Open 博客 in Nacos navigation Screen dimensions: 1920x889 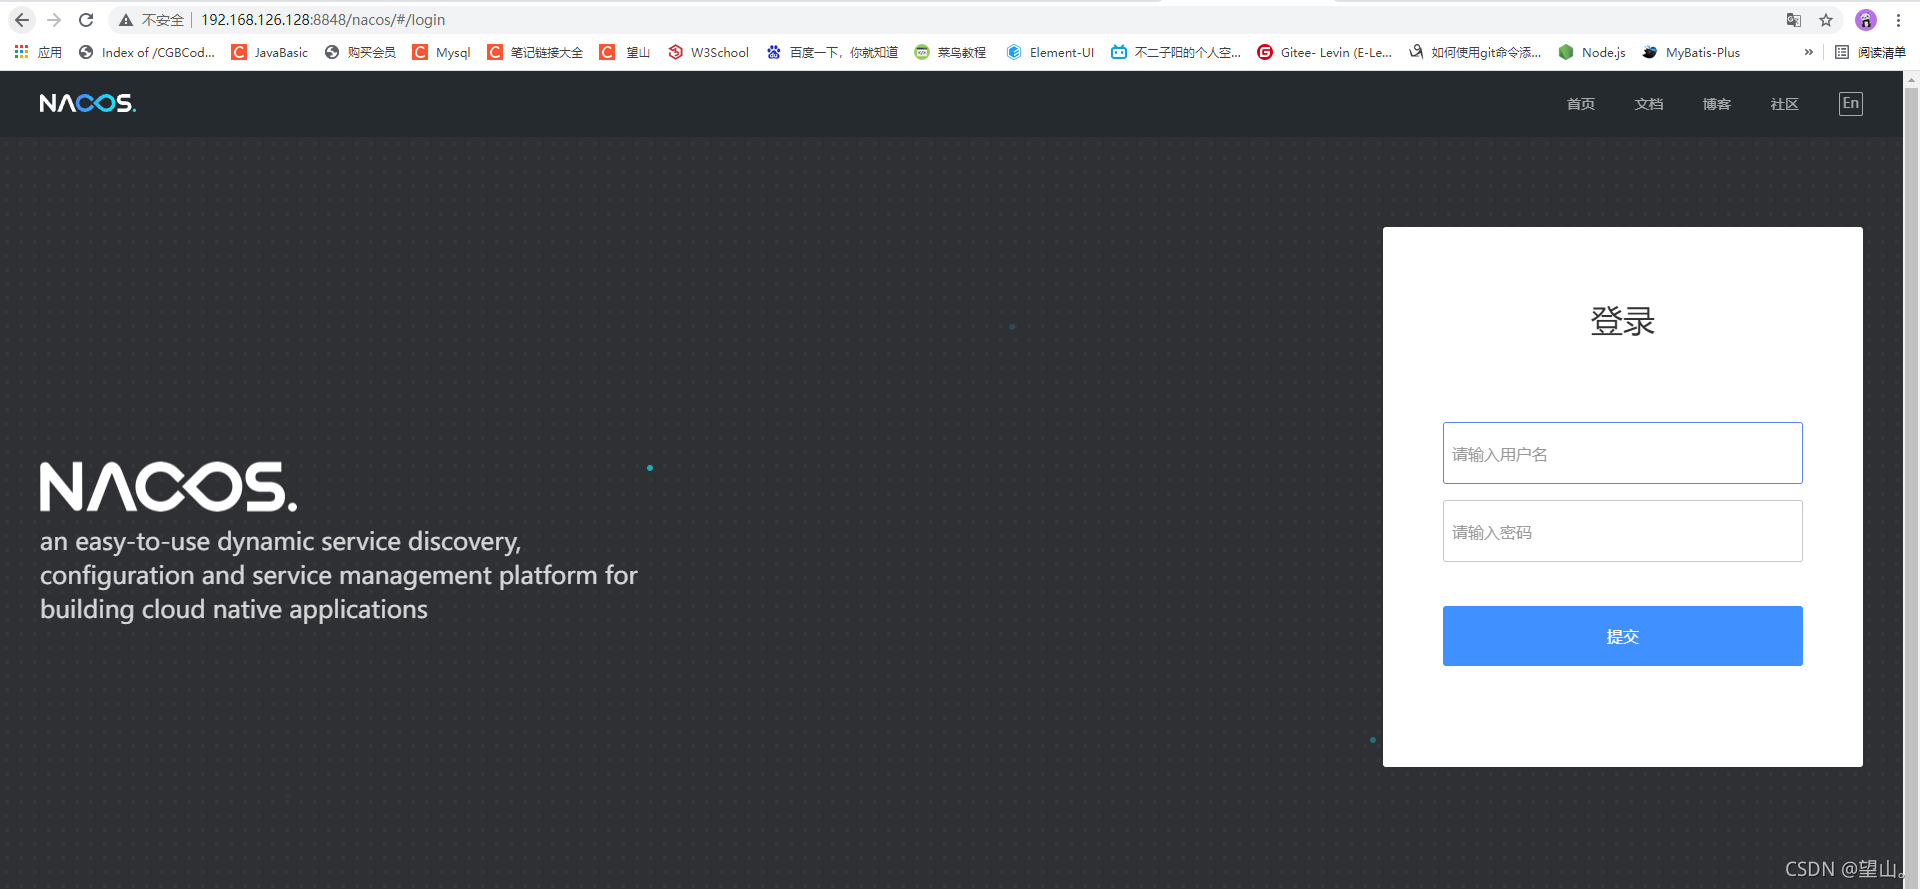click(x=1716, y=104)
